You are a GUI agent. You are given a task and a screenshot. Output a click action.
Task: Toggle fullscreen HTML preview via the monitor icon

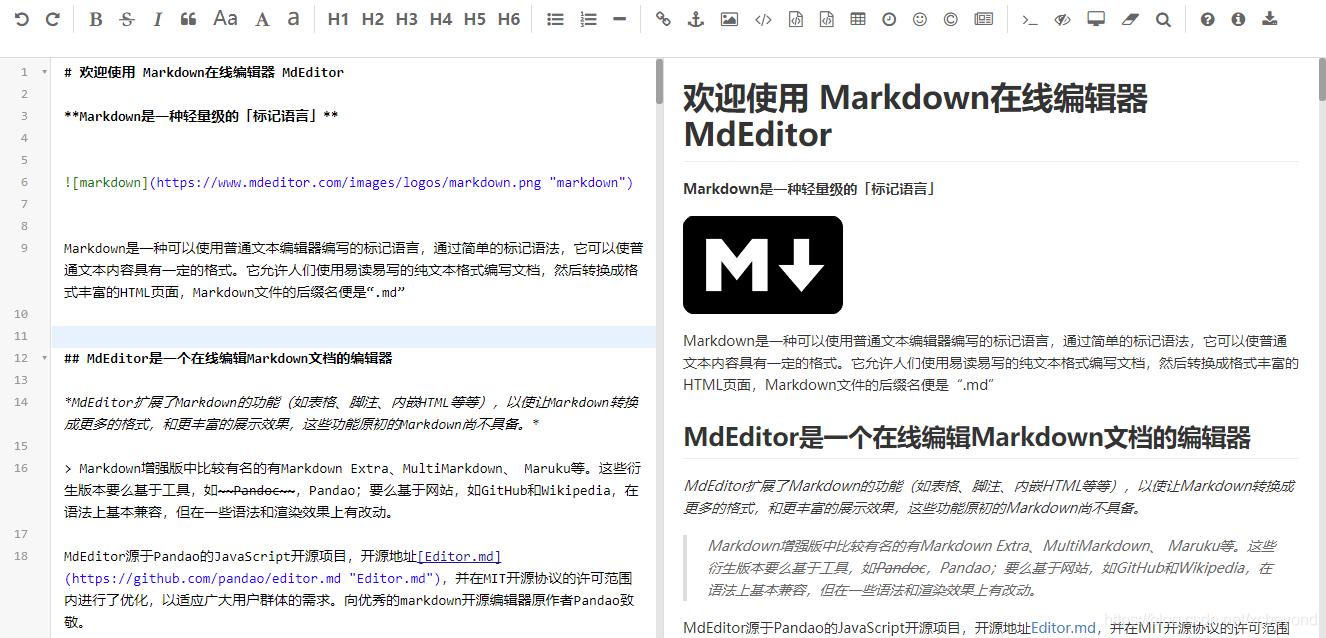[x=1096, y=19]
